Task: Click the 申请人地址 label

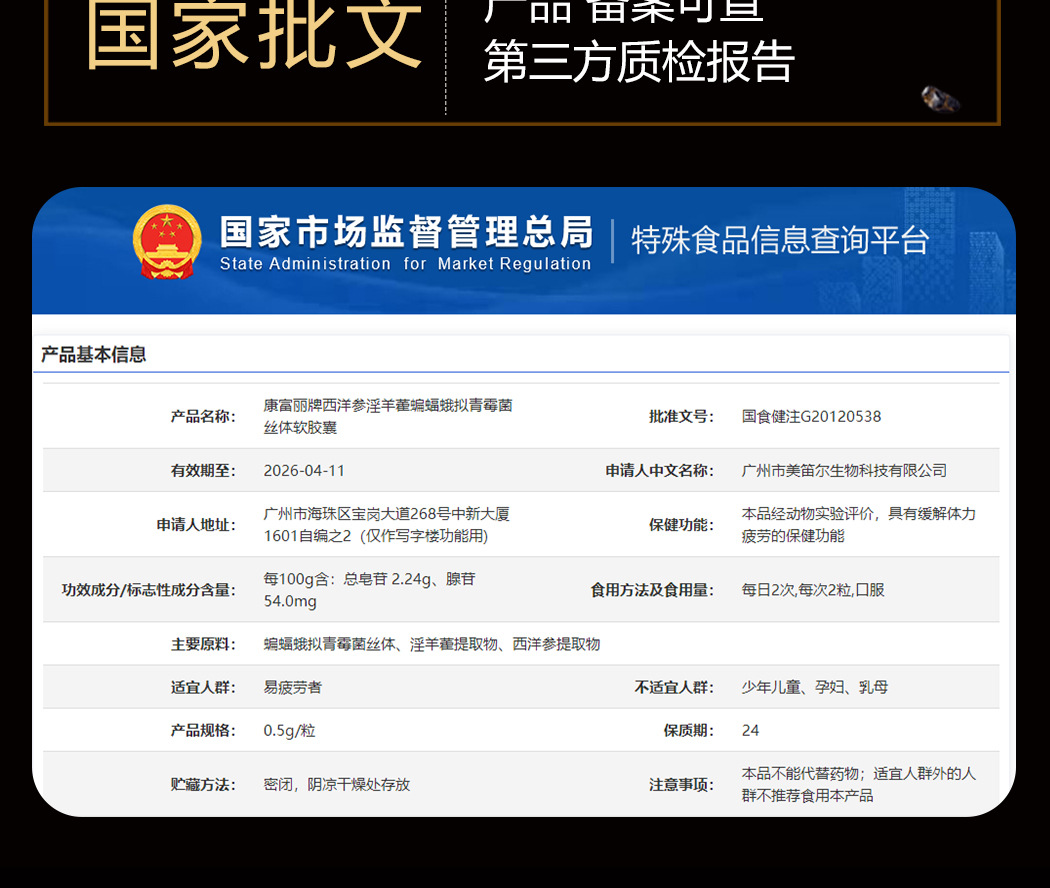Action: pyautogui.click(x=196, y=525)
